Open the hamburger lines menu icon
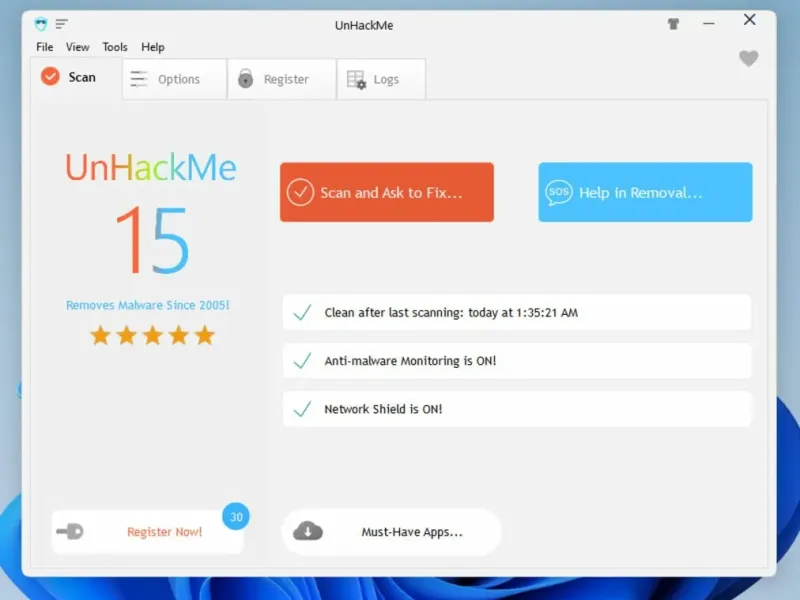 pos(62,23)
